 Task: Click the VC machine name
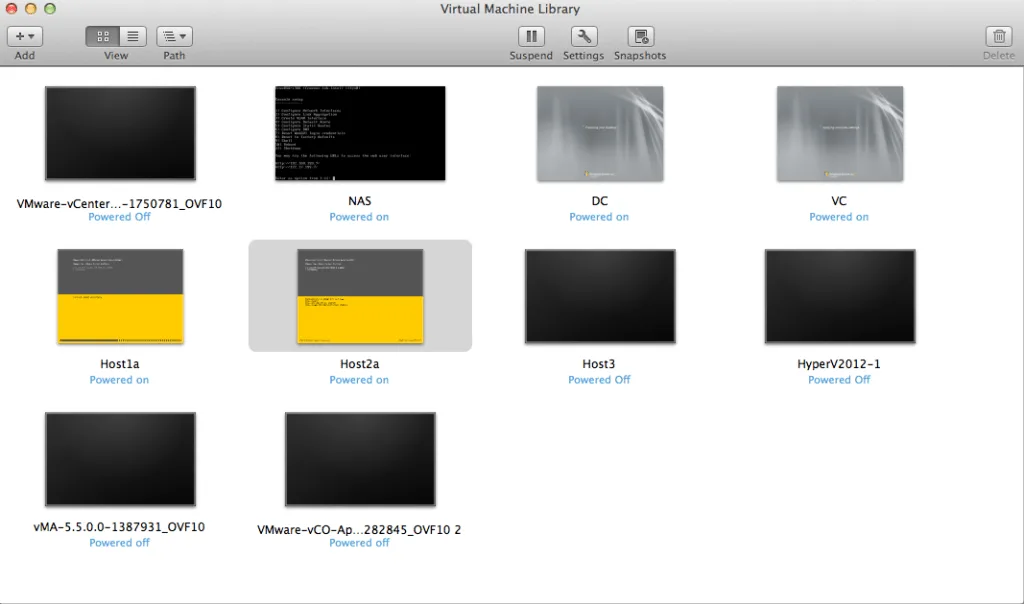tap(839, 201)
